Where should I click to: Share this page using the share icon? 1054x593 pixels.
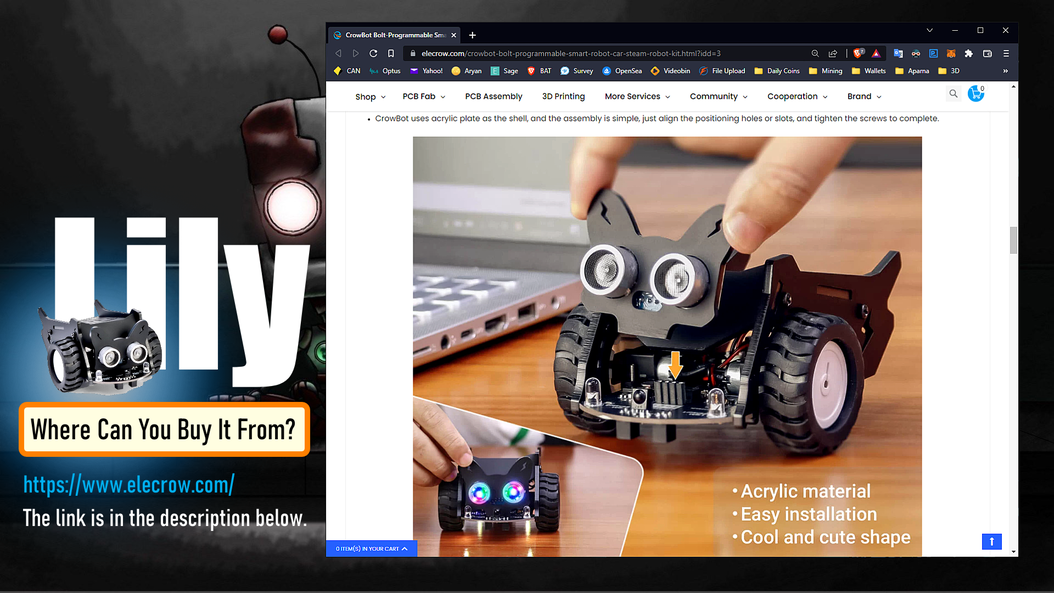tap(833, 53)
